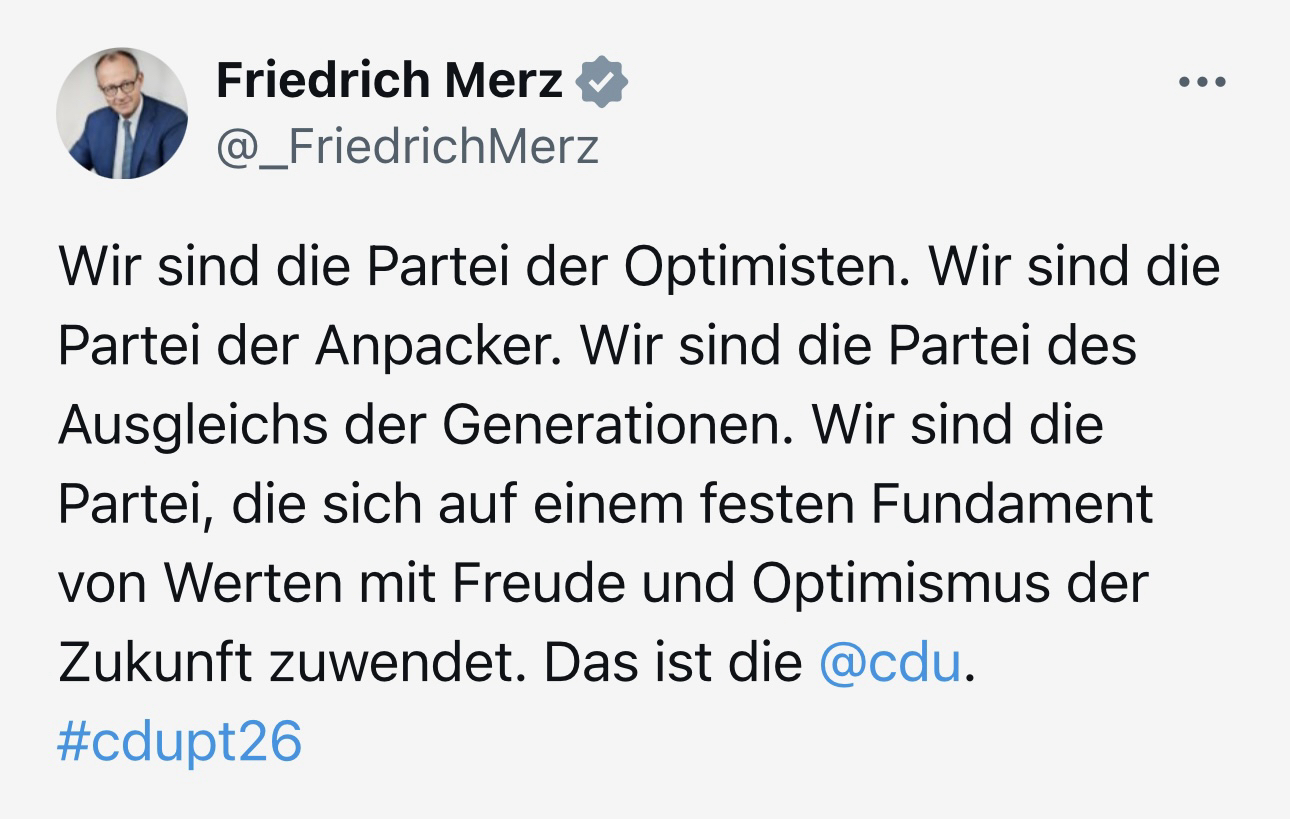Open Friedrich Merz's profile picture
The image size is (1290, 819).
point(122,113)
